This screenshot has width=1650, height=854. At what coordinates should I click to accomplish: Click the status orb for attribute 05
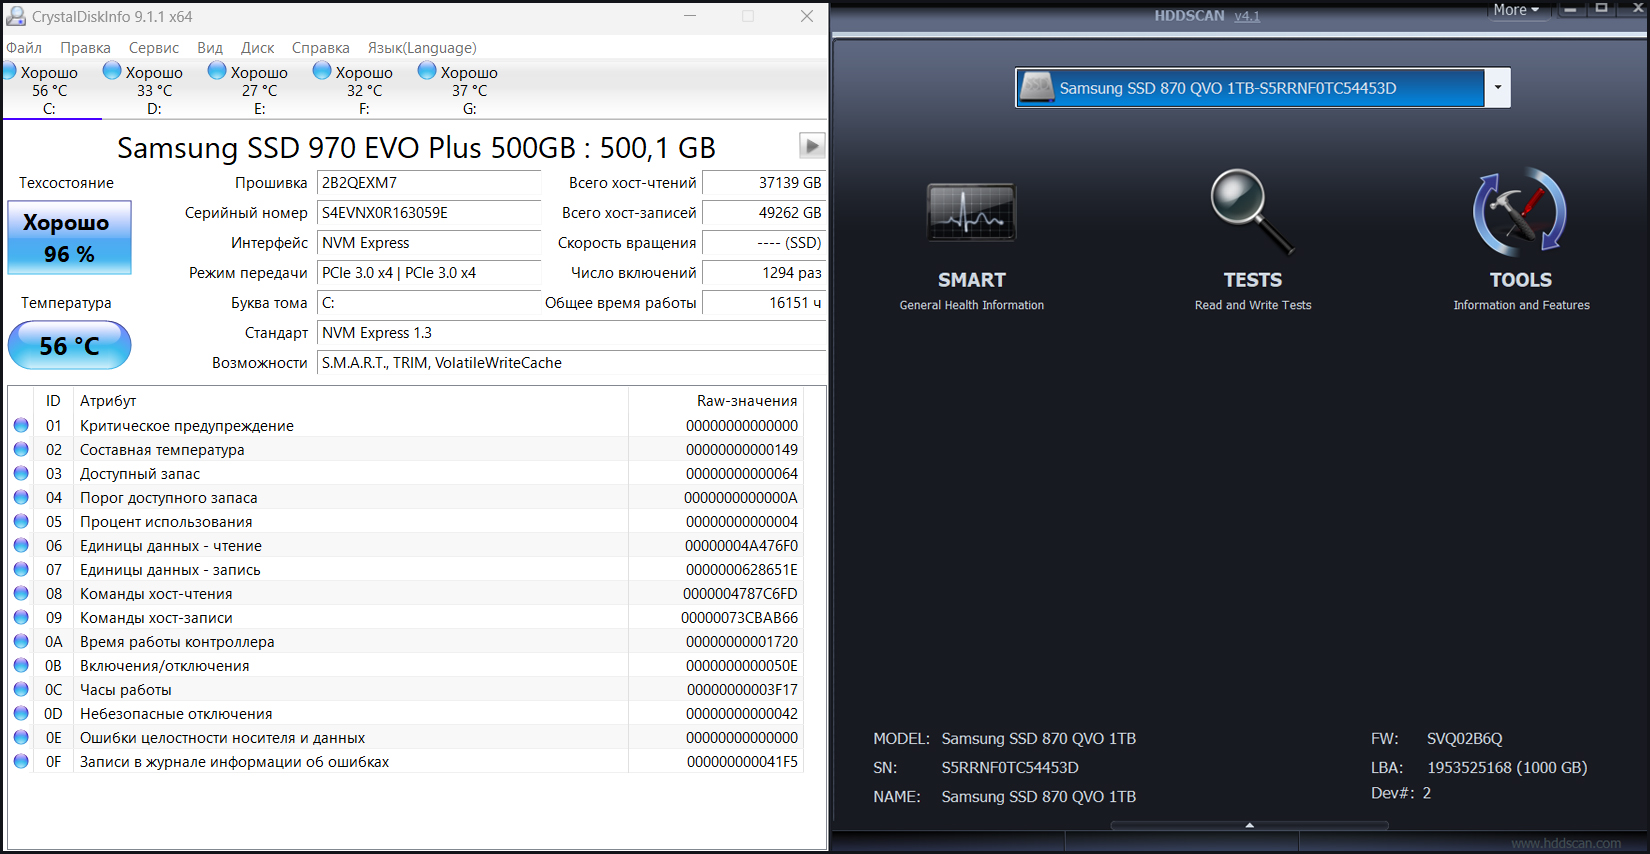coord(21,521)
